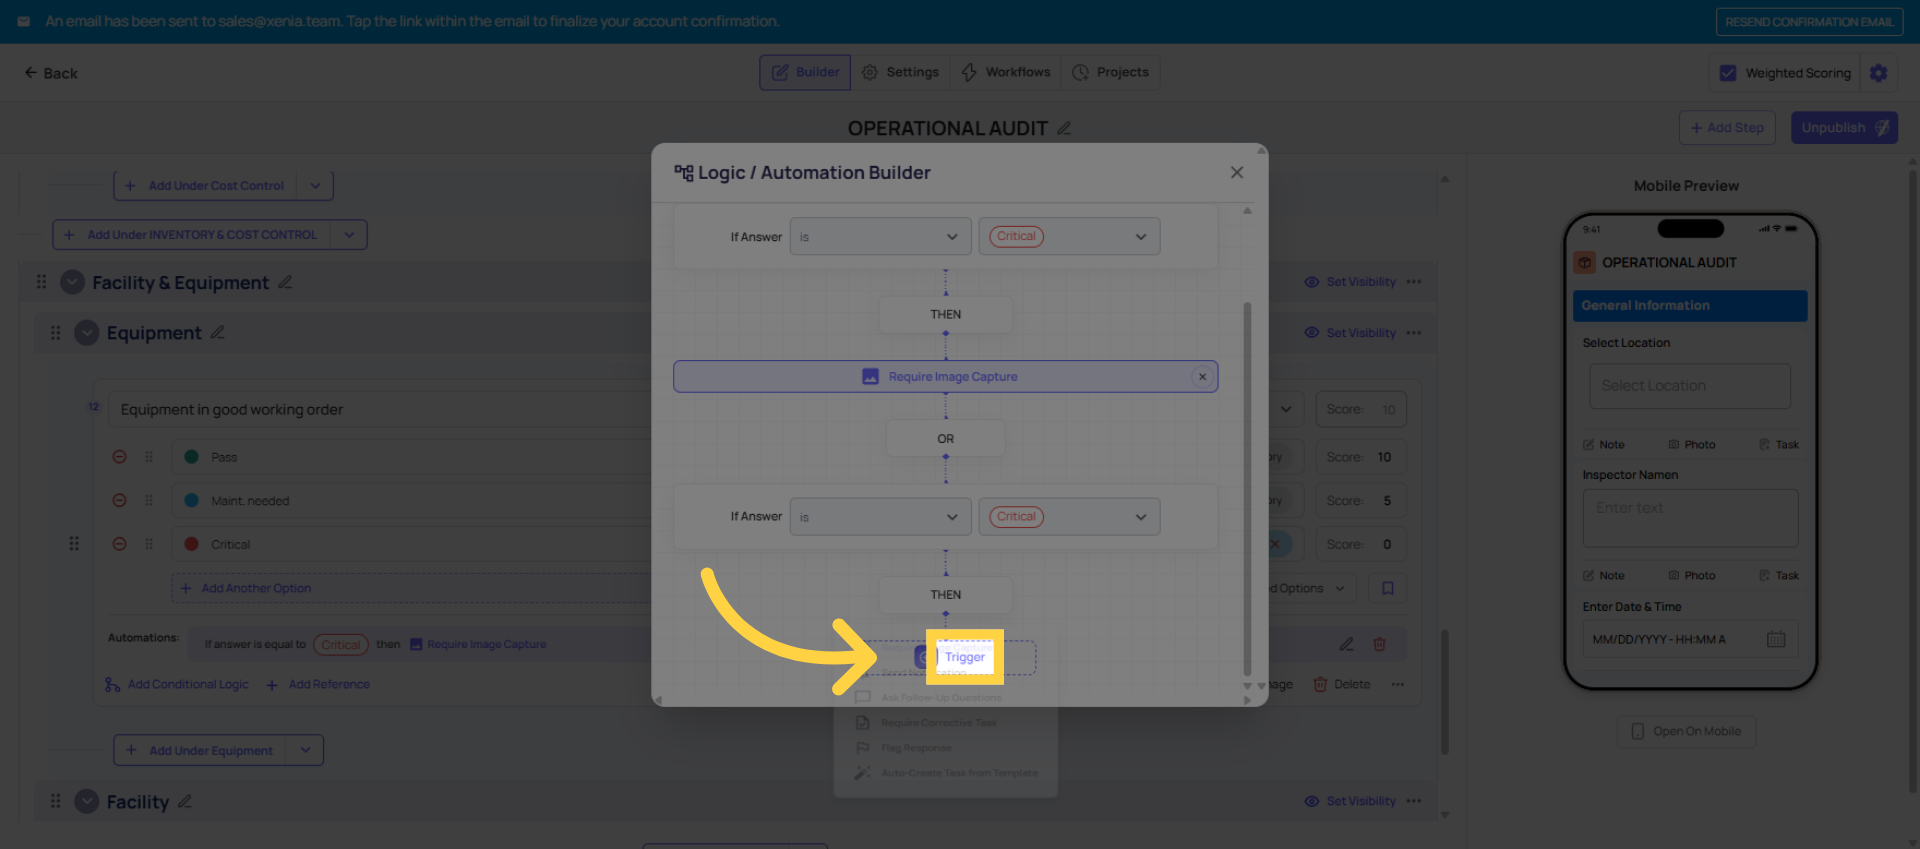The height and width of the screenshot is (849, 1920).
Task: Go Back using the arrow link
Action: click(51, 73)
